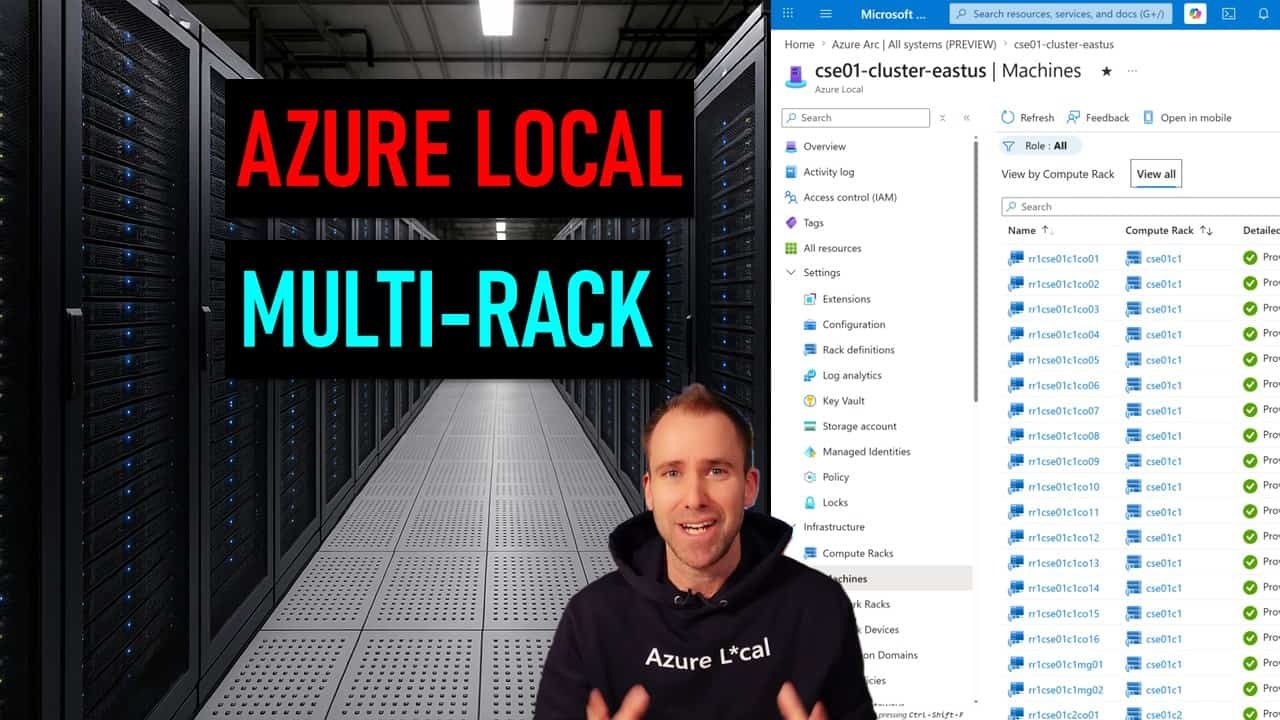Switch to View by Compute Rack tab
Viewport: 1280px width, 720px height.
pyautogui.click(x=1058, y=174)
